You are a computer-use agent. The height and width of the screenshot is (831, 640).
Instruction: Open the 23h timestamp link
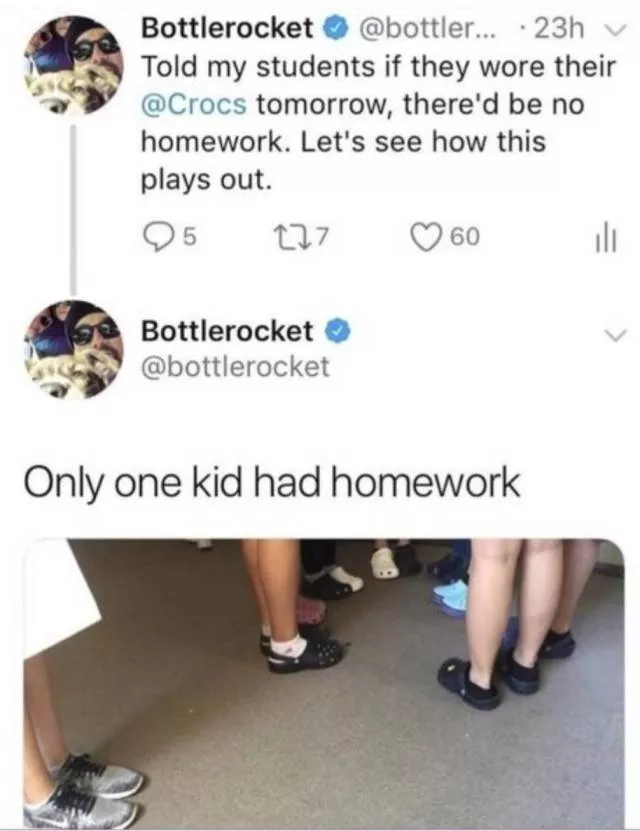[558, 29]
